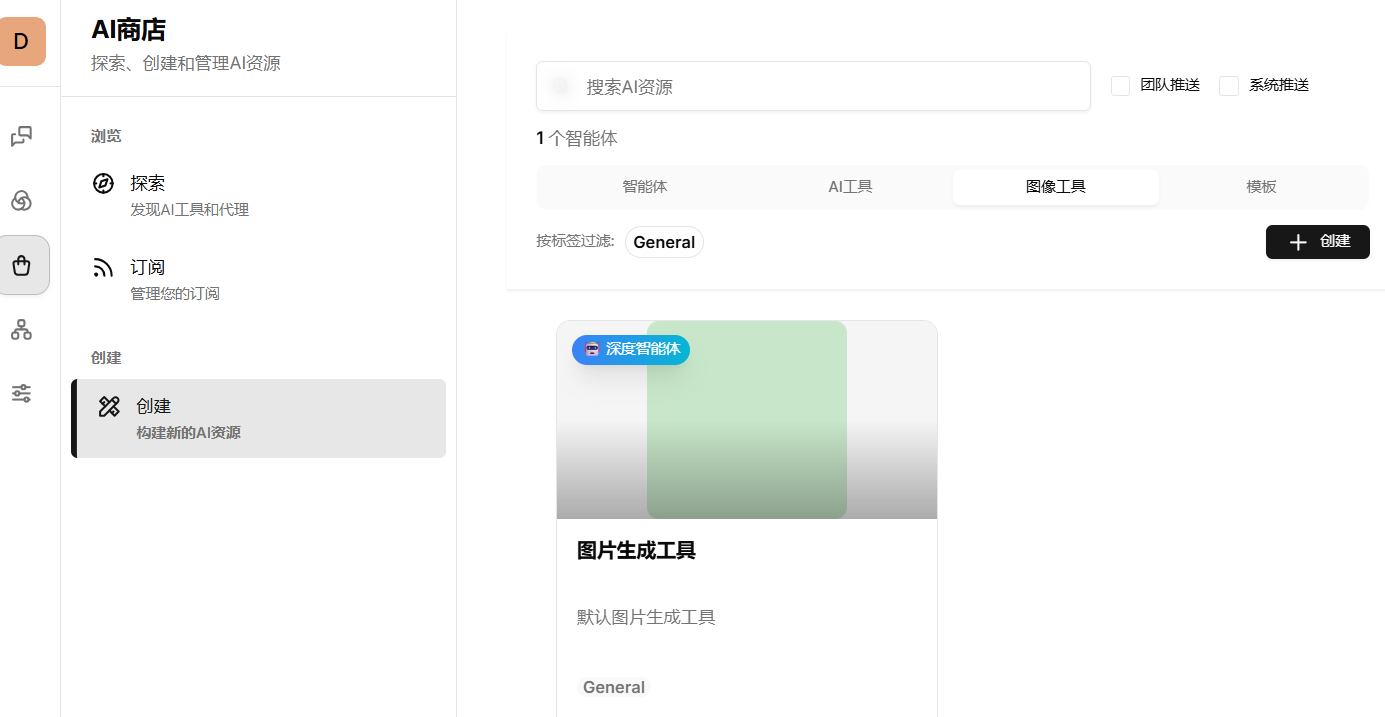Image resolution: width=1385 pixels, height=717 pixels.
Task: Open the 图片生成工具 card thumbnail
Action: 746,420
